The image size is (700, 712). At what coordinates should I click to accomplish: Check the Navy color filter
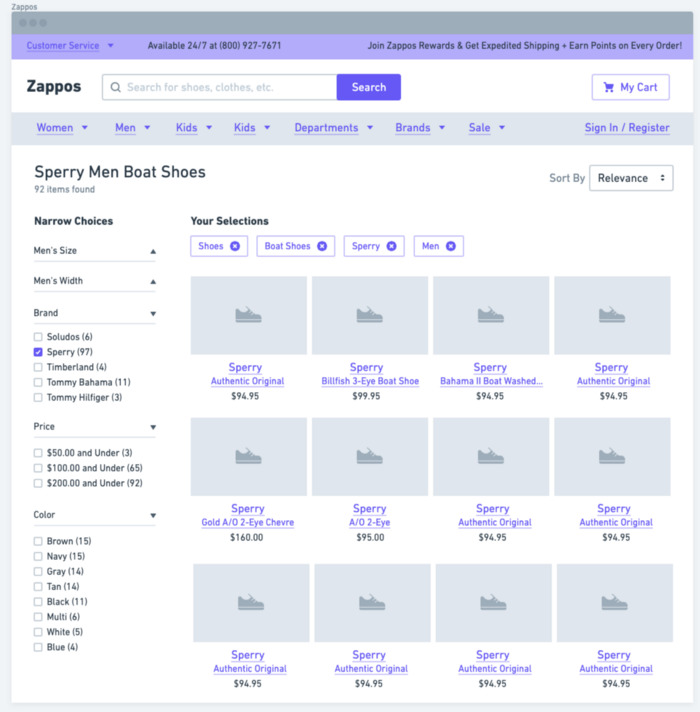pos(38,556)
